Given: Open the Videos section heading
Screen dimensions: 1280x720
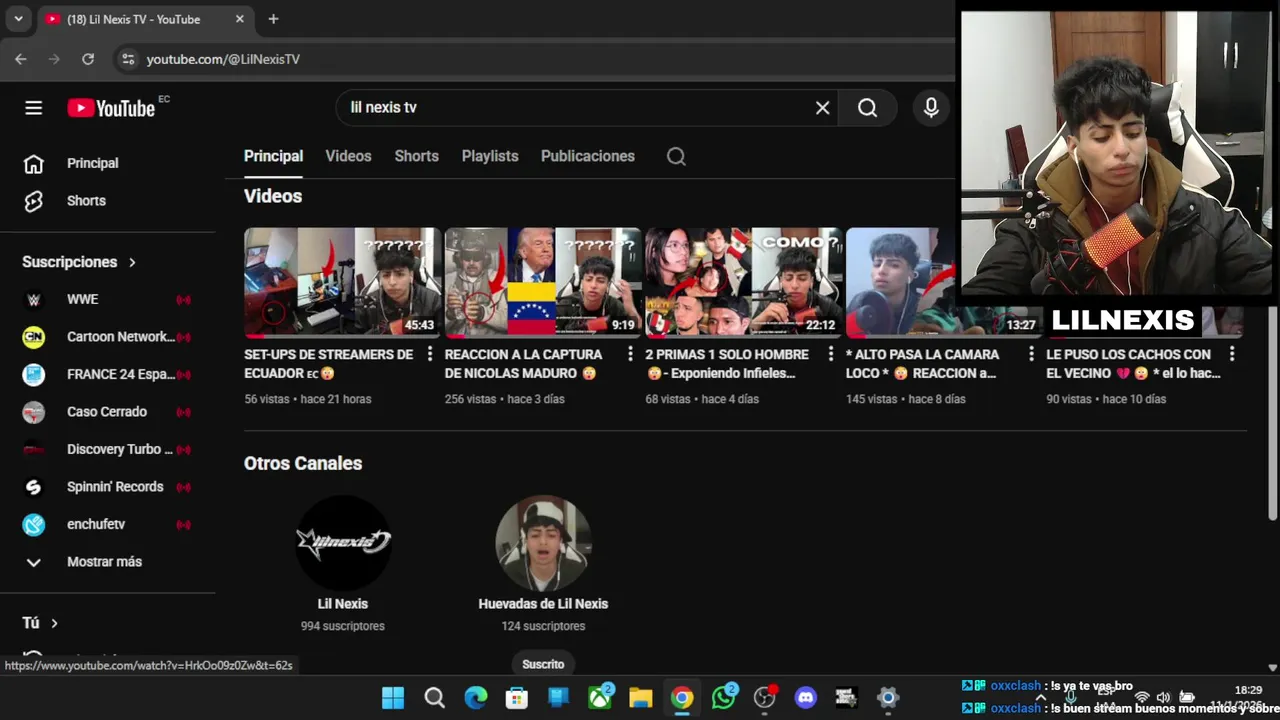Looking at the screenshot, I should coord(273,196).
